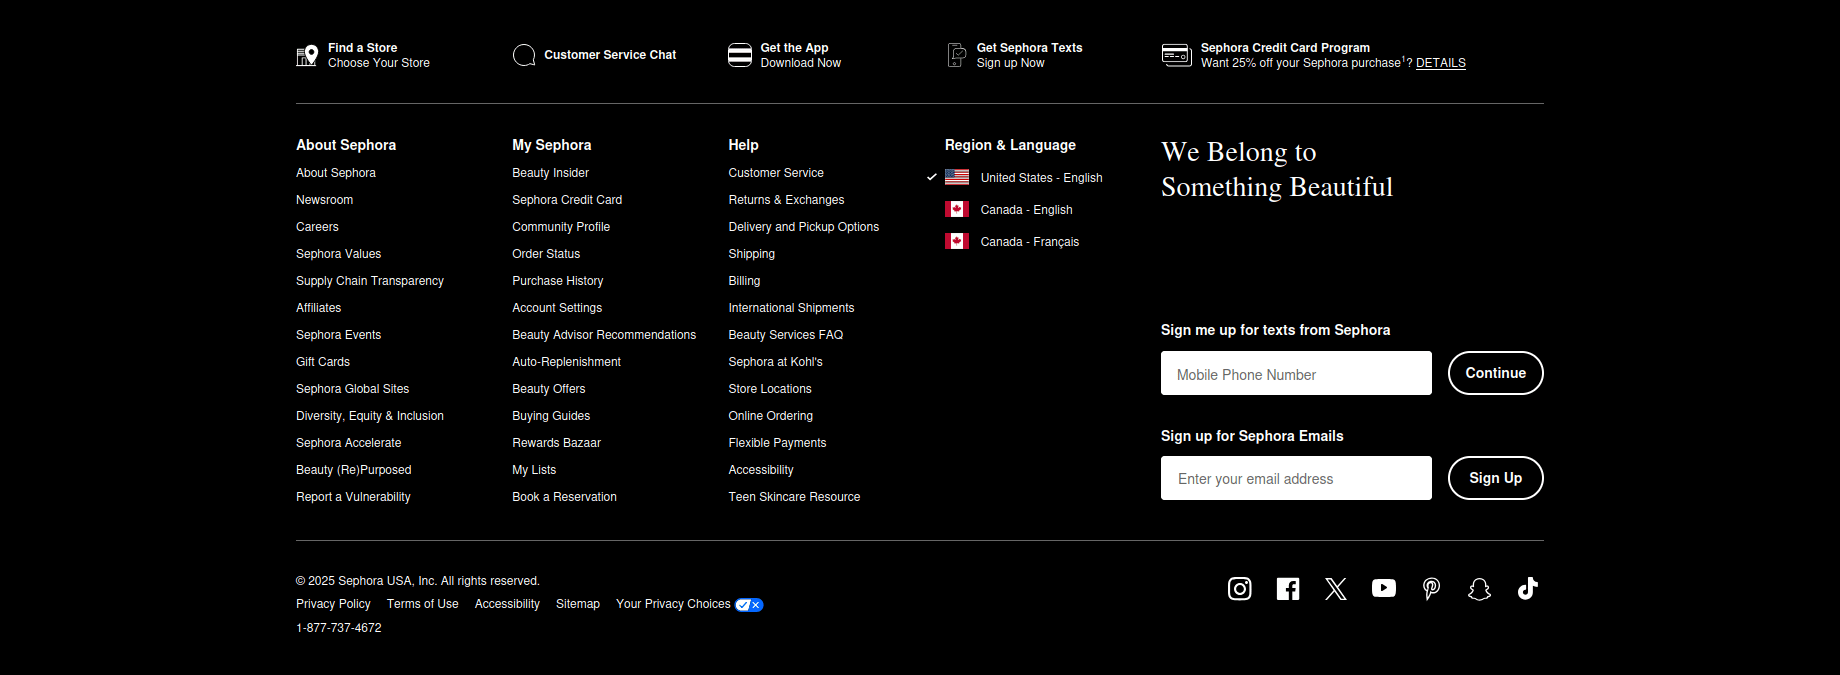The width and height of the screenshot is (1840, 675).
Task: Click the Customer Service Chat bubble icon
Action: (524, 55)
